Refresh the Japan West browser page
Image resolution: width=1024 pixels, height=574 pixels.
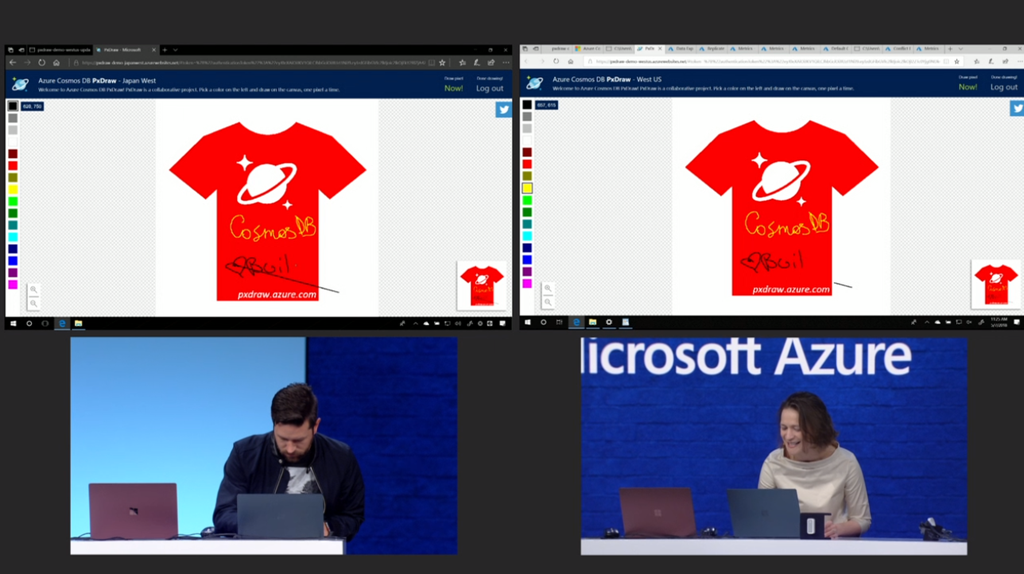(41, 63)
